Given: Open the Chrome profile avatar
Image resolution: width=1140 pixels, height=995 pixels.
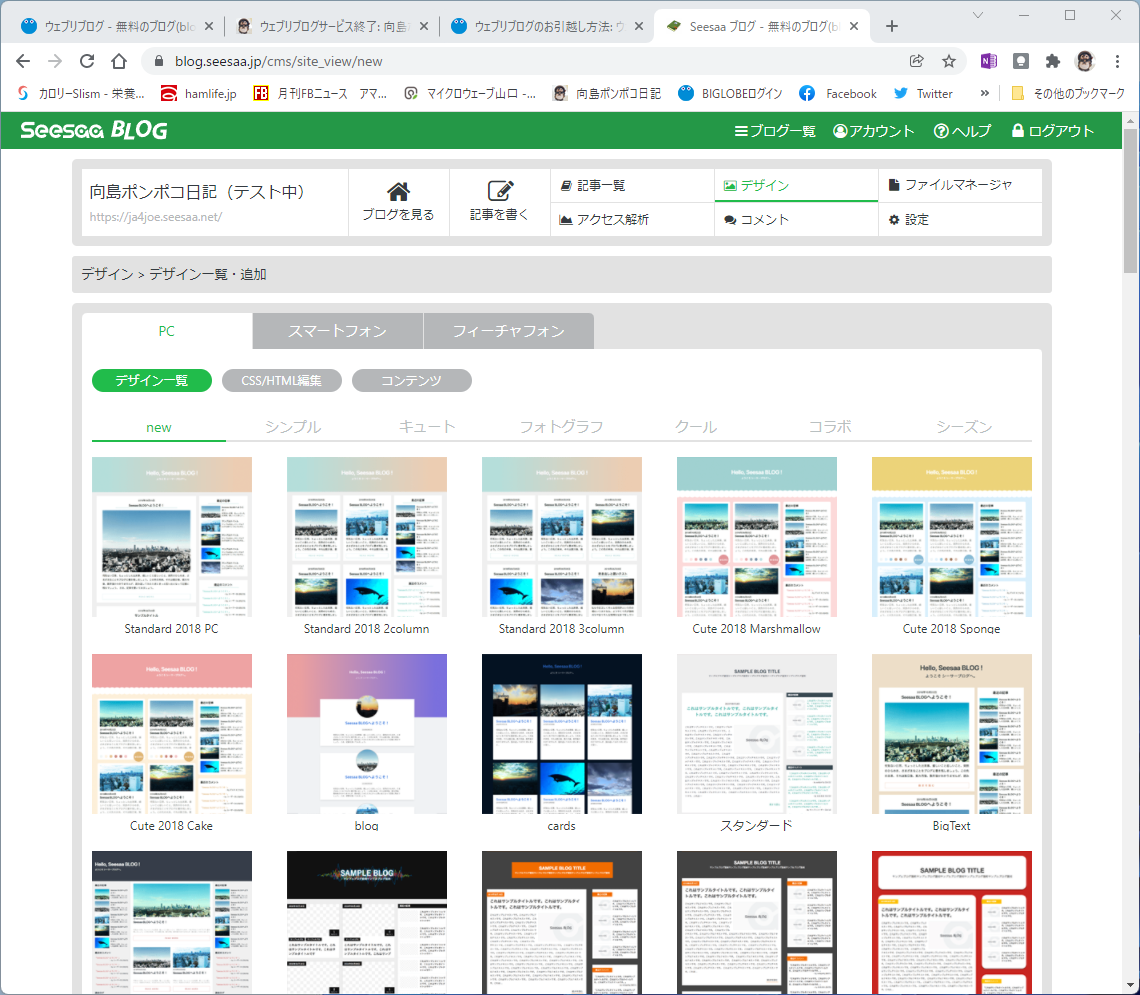Looking at the screenshot, I should 1085,61.
